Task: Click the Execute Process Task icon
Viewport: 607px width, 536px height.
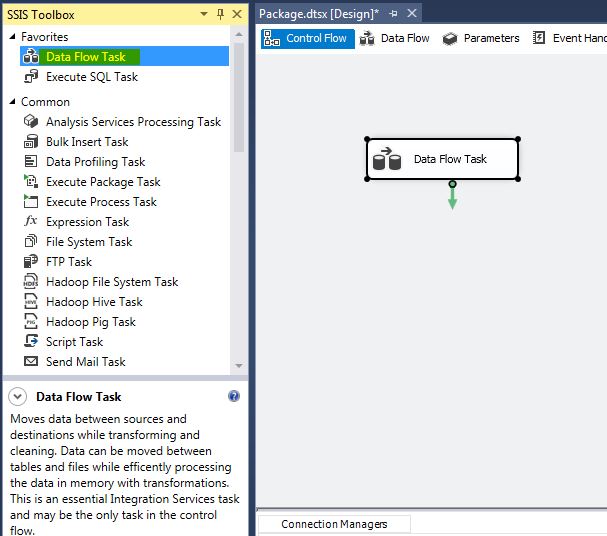Action: (x=31, y=202)
